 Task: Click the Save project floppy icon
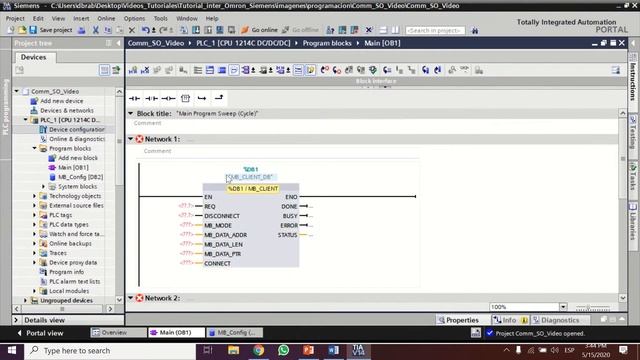coord(33,30)
